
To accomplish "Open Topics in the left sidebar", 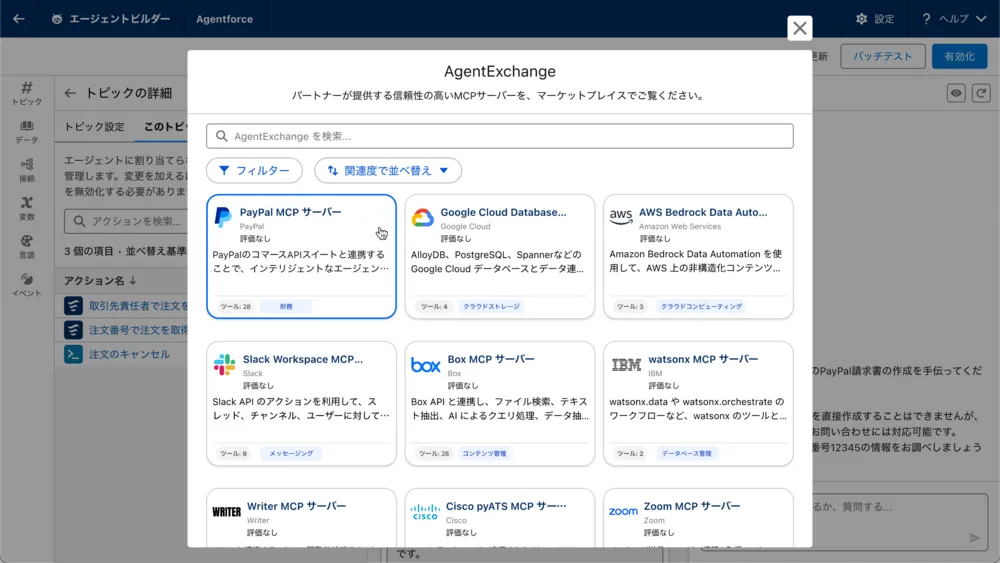I will (x=26, y=93).
